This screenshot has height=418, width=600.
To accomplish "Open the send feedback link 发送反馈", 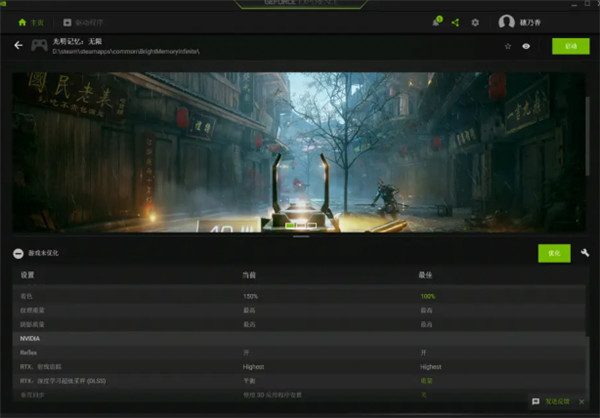I will coord(557,401).
